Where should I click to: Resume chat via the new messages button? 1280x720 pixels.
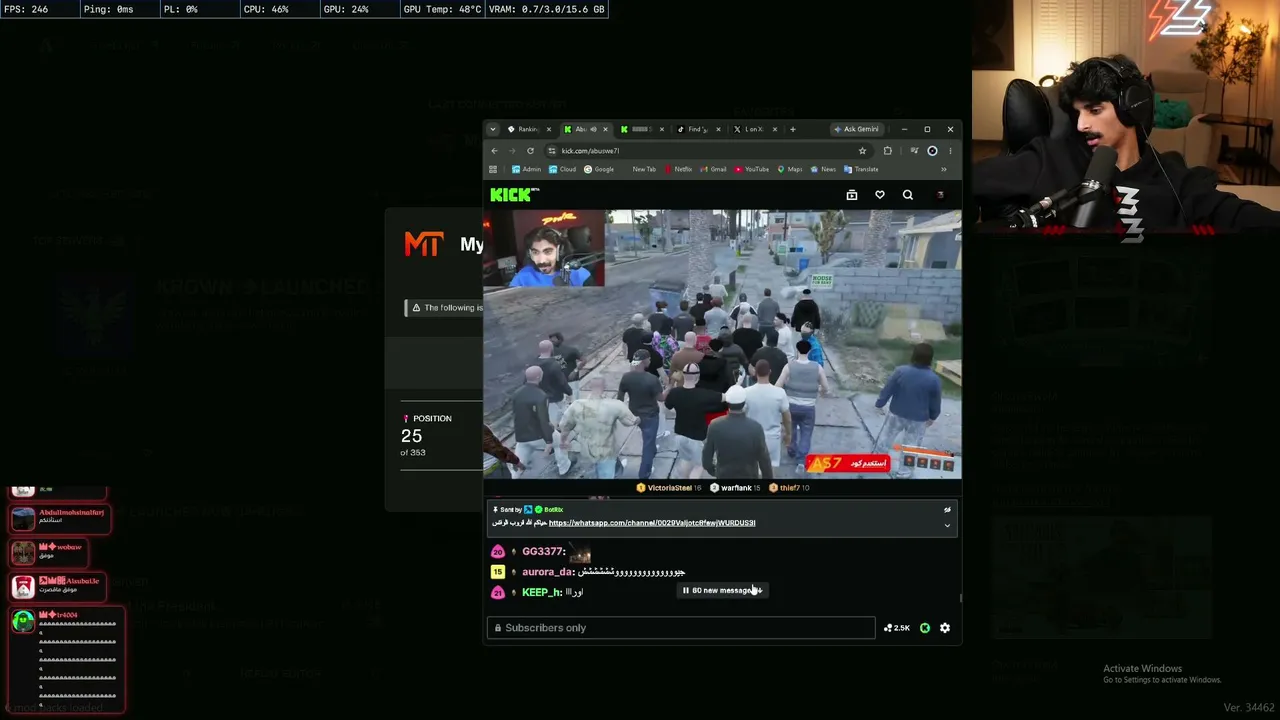[x=723, y=591]
